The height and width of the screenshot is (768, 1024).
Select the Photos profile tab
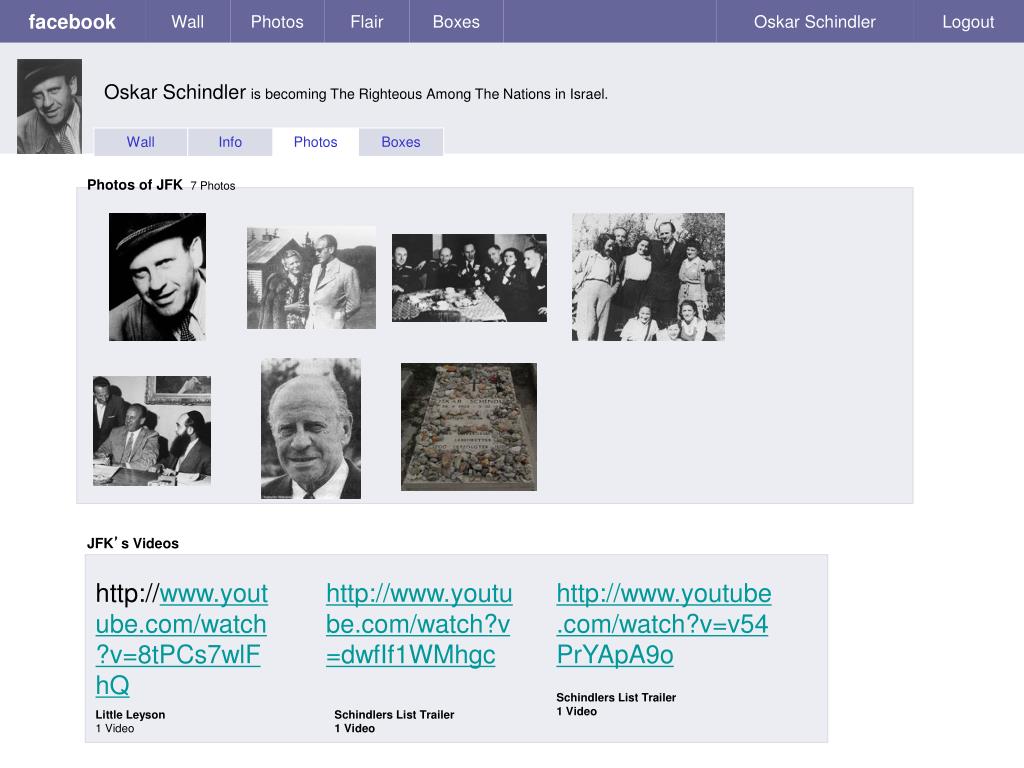tap(315, 142)
